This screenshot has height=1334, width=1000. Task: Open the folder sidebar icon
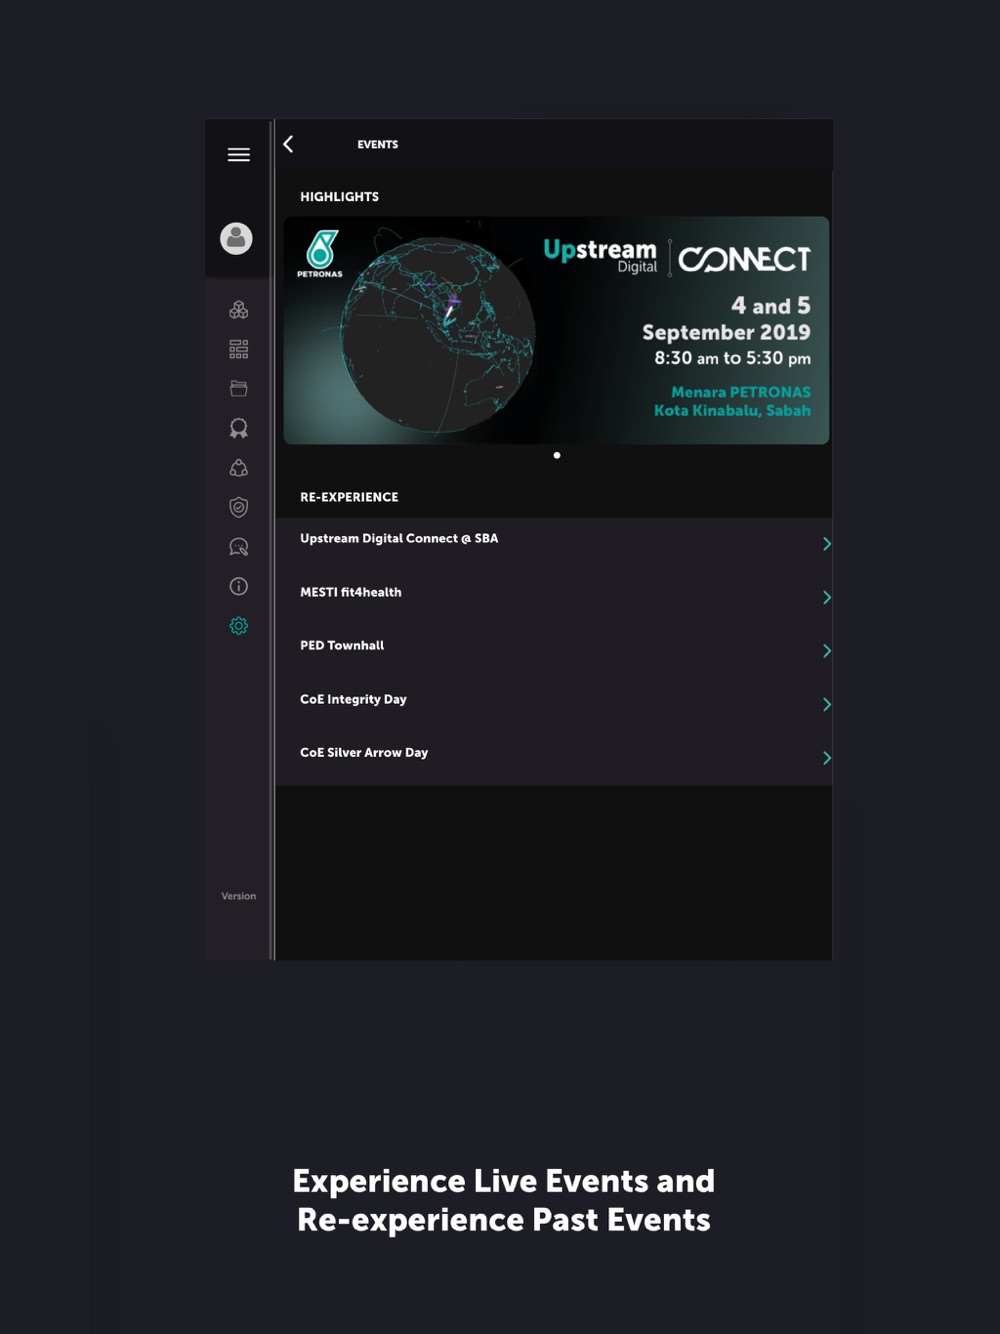(238, 388)
